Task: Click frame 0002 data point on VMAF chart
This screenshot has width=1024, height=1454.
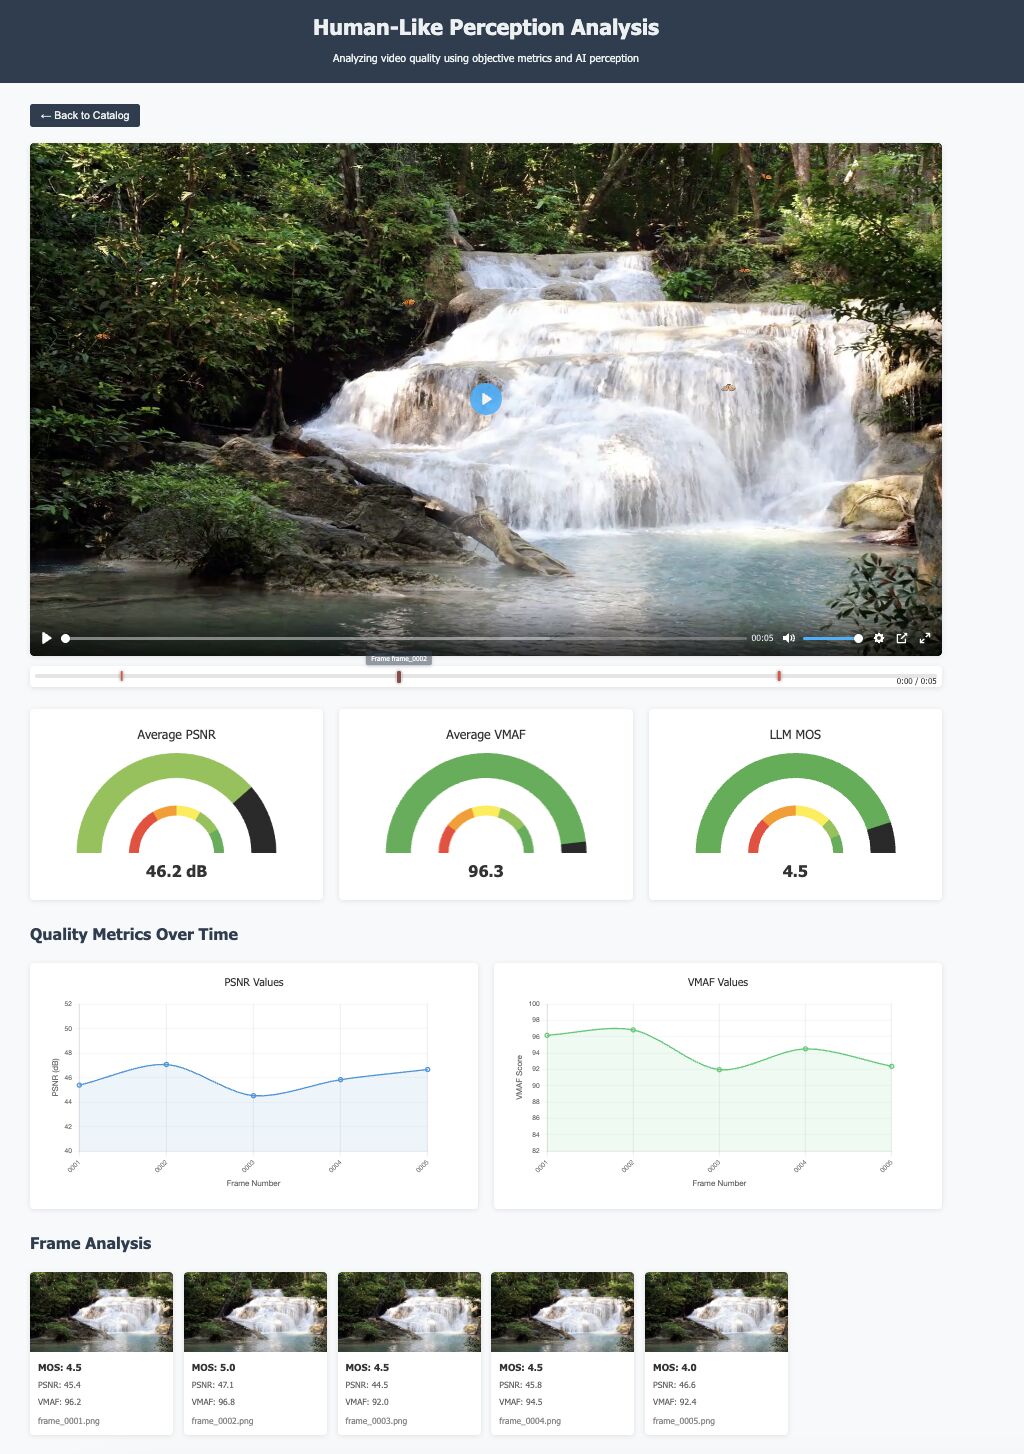Action: pyautogui.click(x=633, y=1029)
